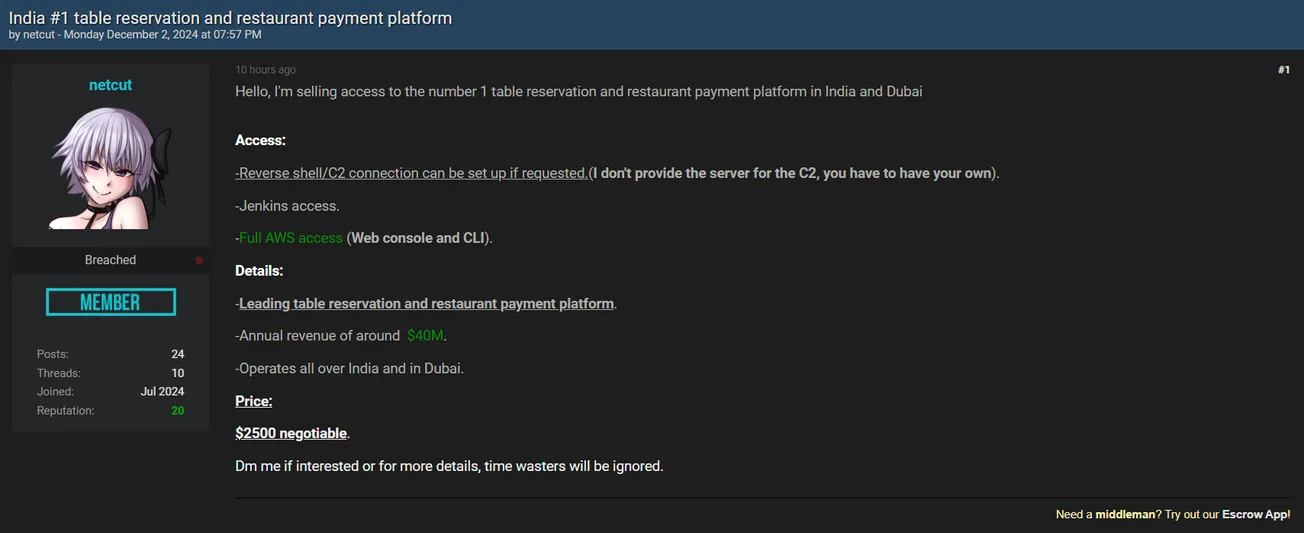Click the bold middleman text
Screen dimensions: 1304x533
point(1125,514)
